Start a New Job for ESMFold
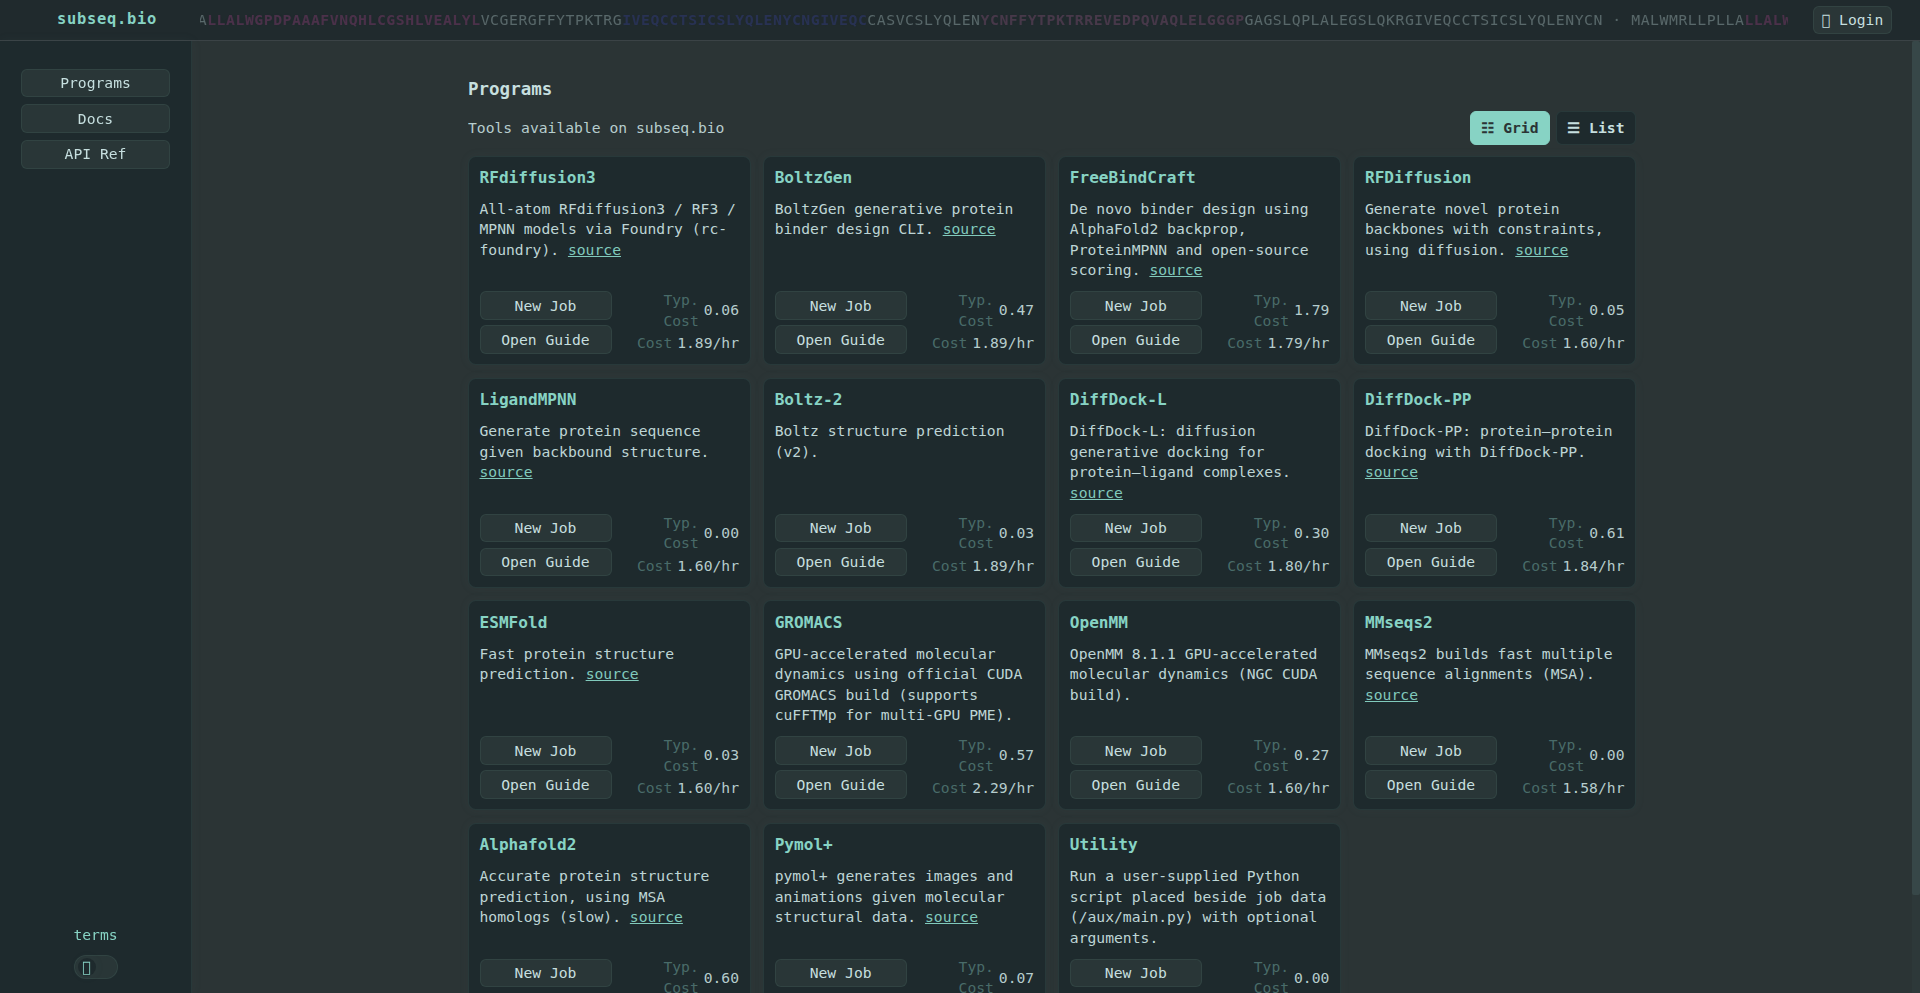 545,750
